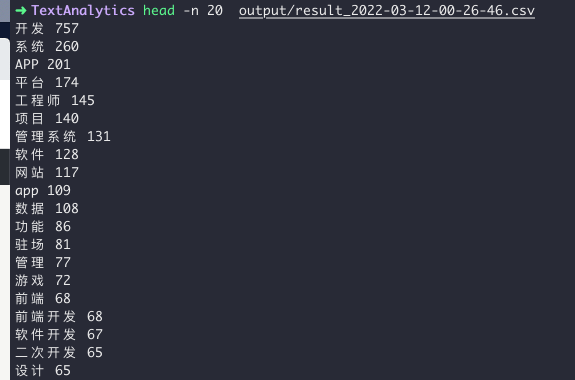Click the -n flag in the command
Viewport: 575px width, 380px height.
191,10
